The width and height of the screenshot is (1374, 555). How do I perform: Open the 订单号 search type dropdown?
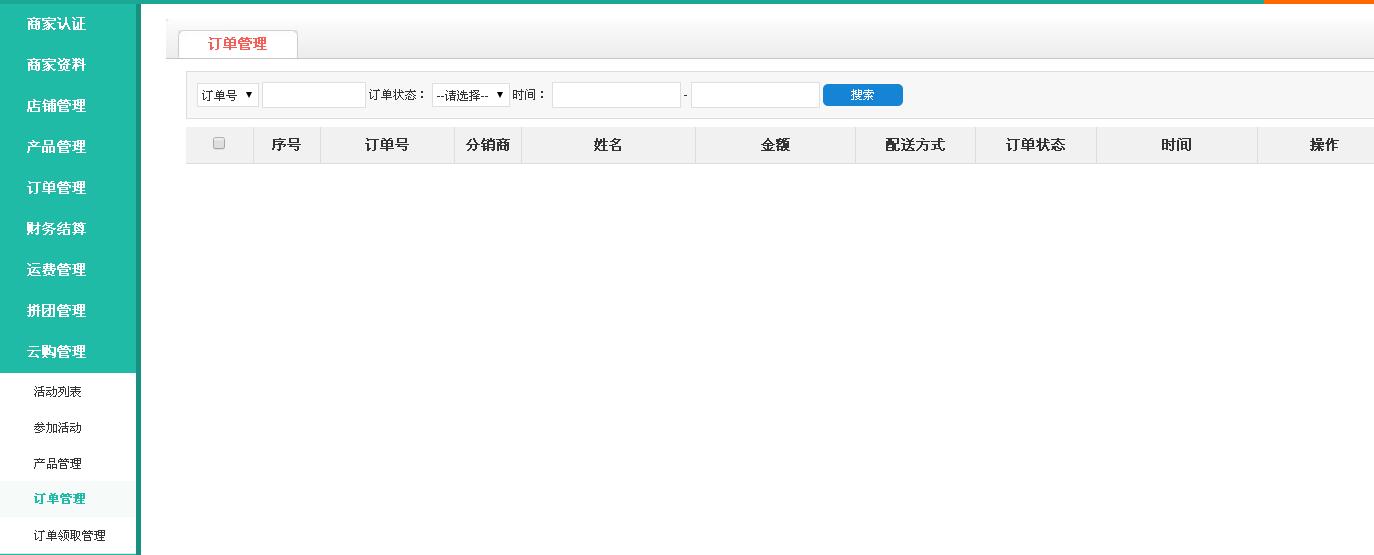227,95
